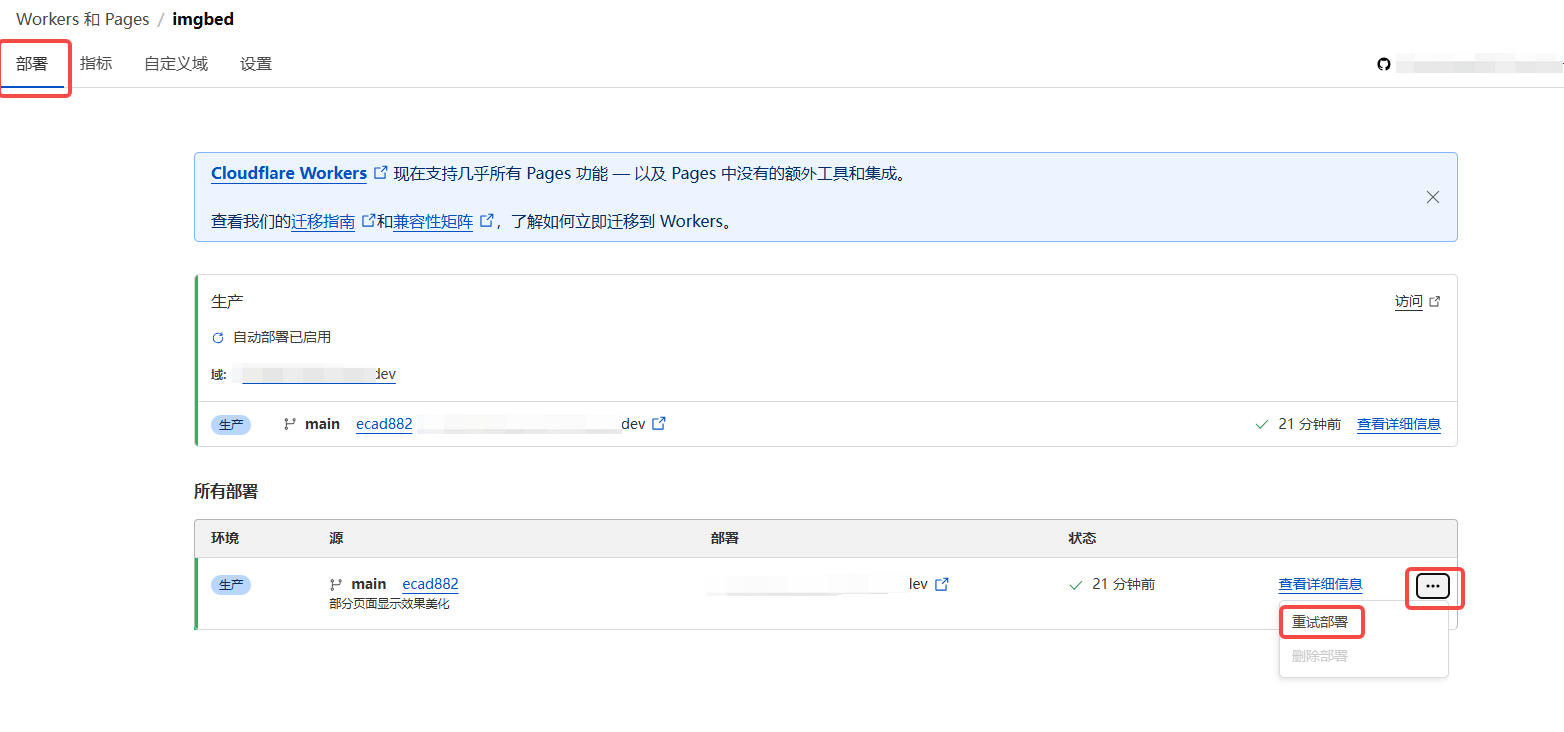1564x732 pixels.
Task: Open commit ecad882 in all deployments table
Action: [430, 584]
